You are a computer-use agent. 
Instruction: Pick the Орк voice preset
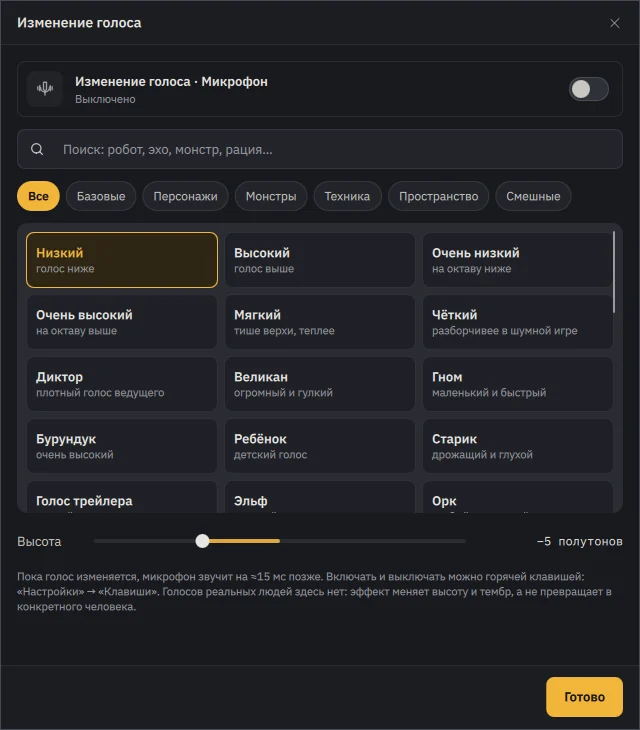(x=517, y=497)
